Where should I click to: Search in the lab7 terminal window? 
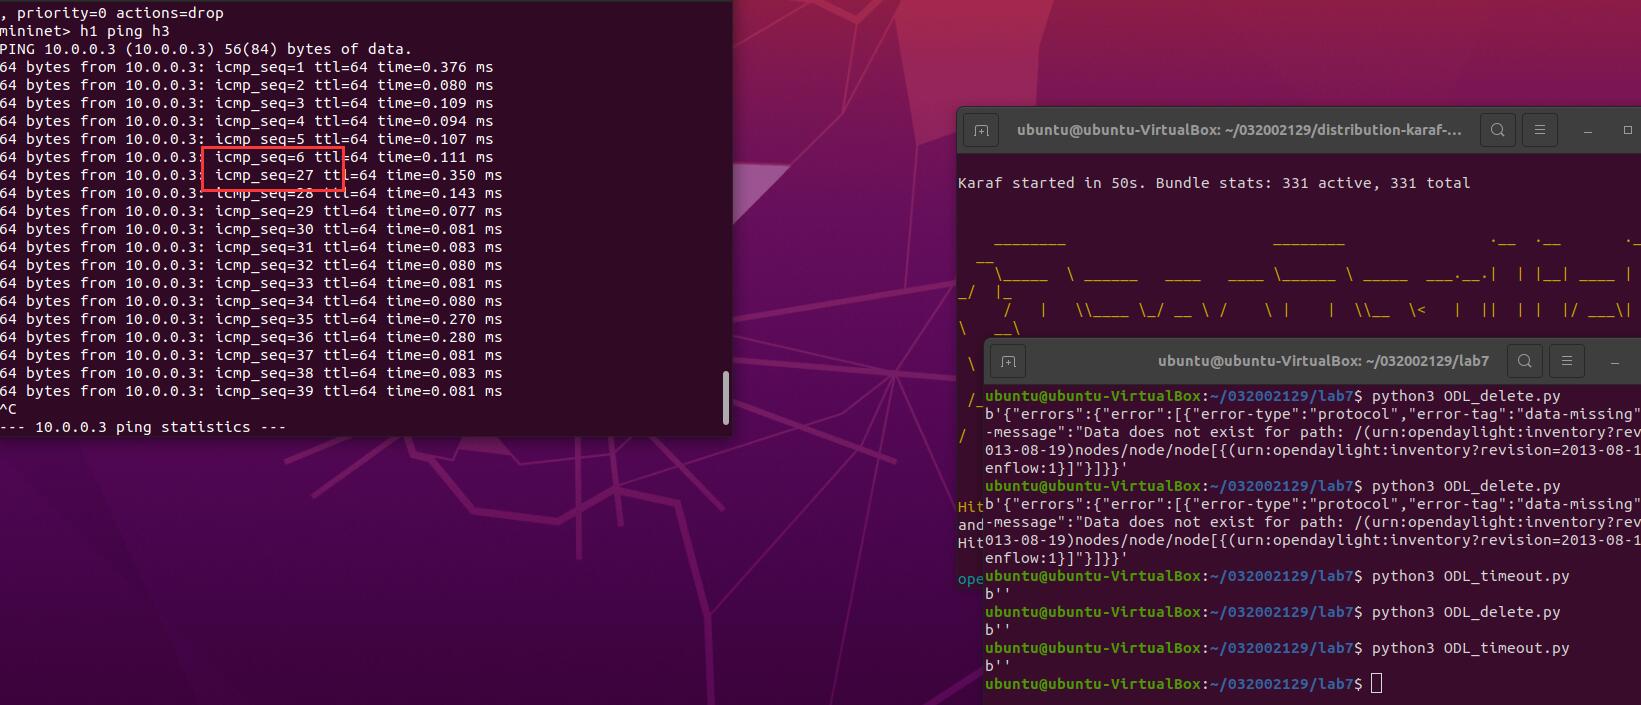[x=1524, y=361]
